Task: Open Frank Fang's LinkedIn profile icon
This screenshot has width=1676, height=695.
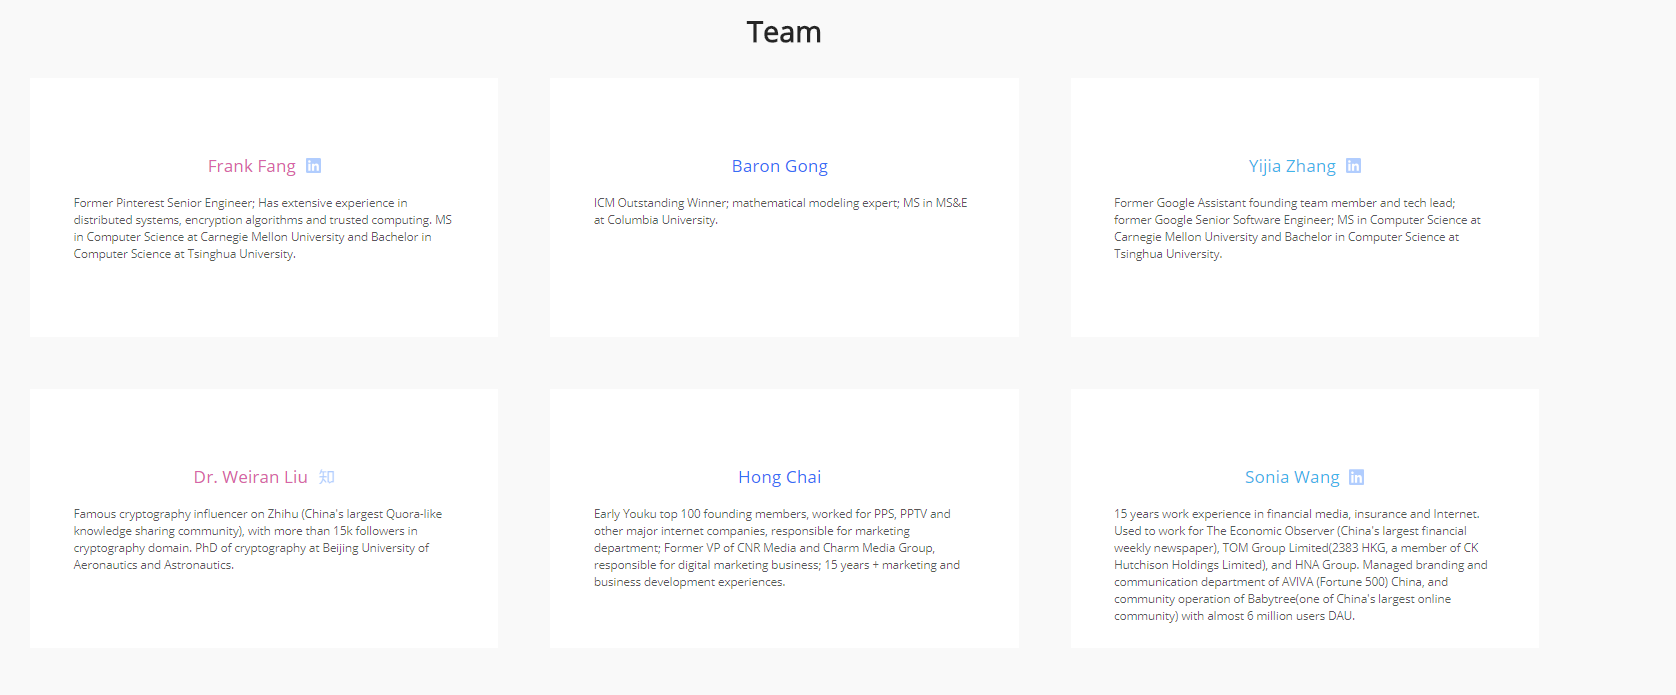Action: click(x=313, y=166)
